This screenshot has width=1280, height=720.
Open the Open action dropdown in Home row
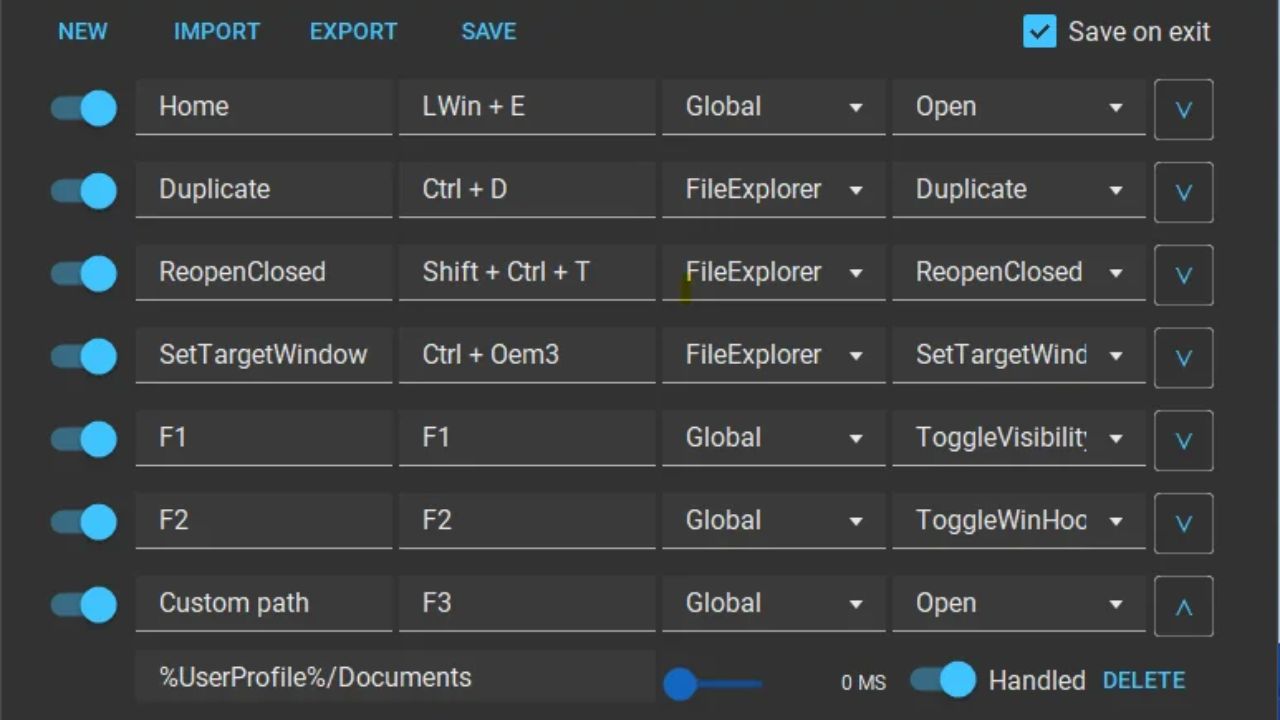tap(1019, 107)
